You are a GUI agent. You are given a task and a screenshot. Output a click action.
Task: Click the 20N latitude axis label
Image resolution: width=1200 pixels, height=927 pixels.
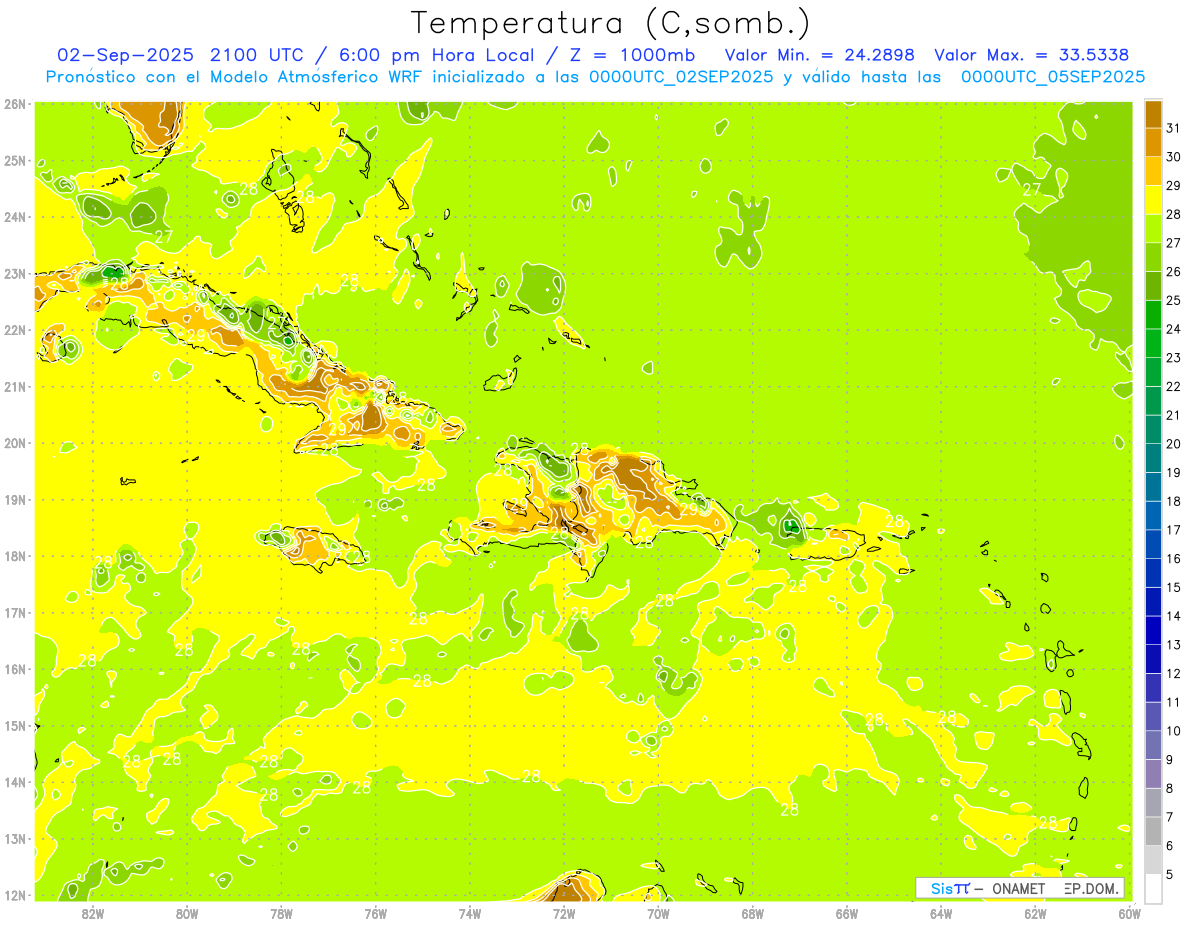click(15, 443)
